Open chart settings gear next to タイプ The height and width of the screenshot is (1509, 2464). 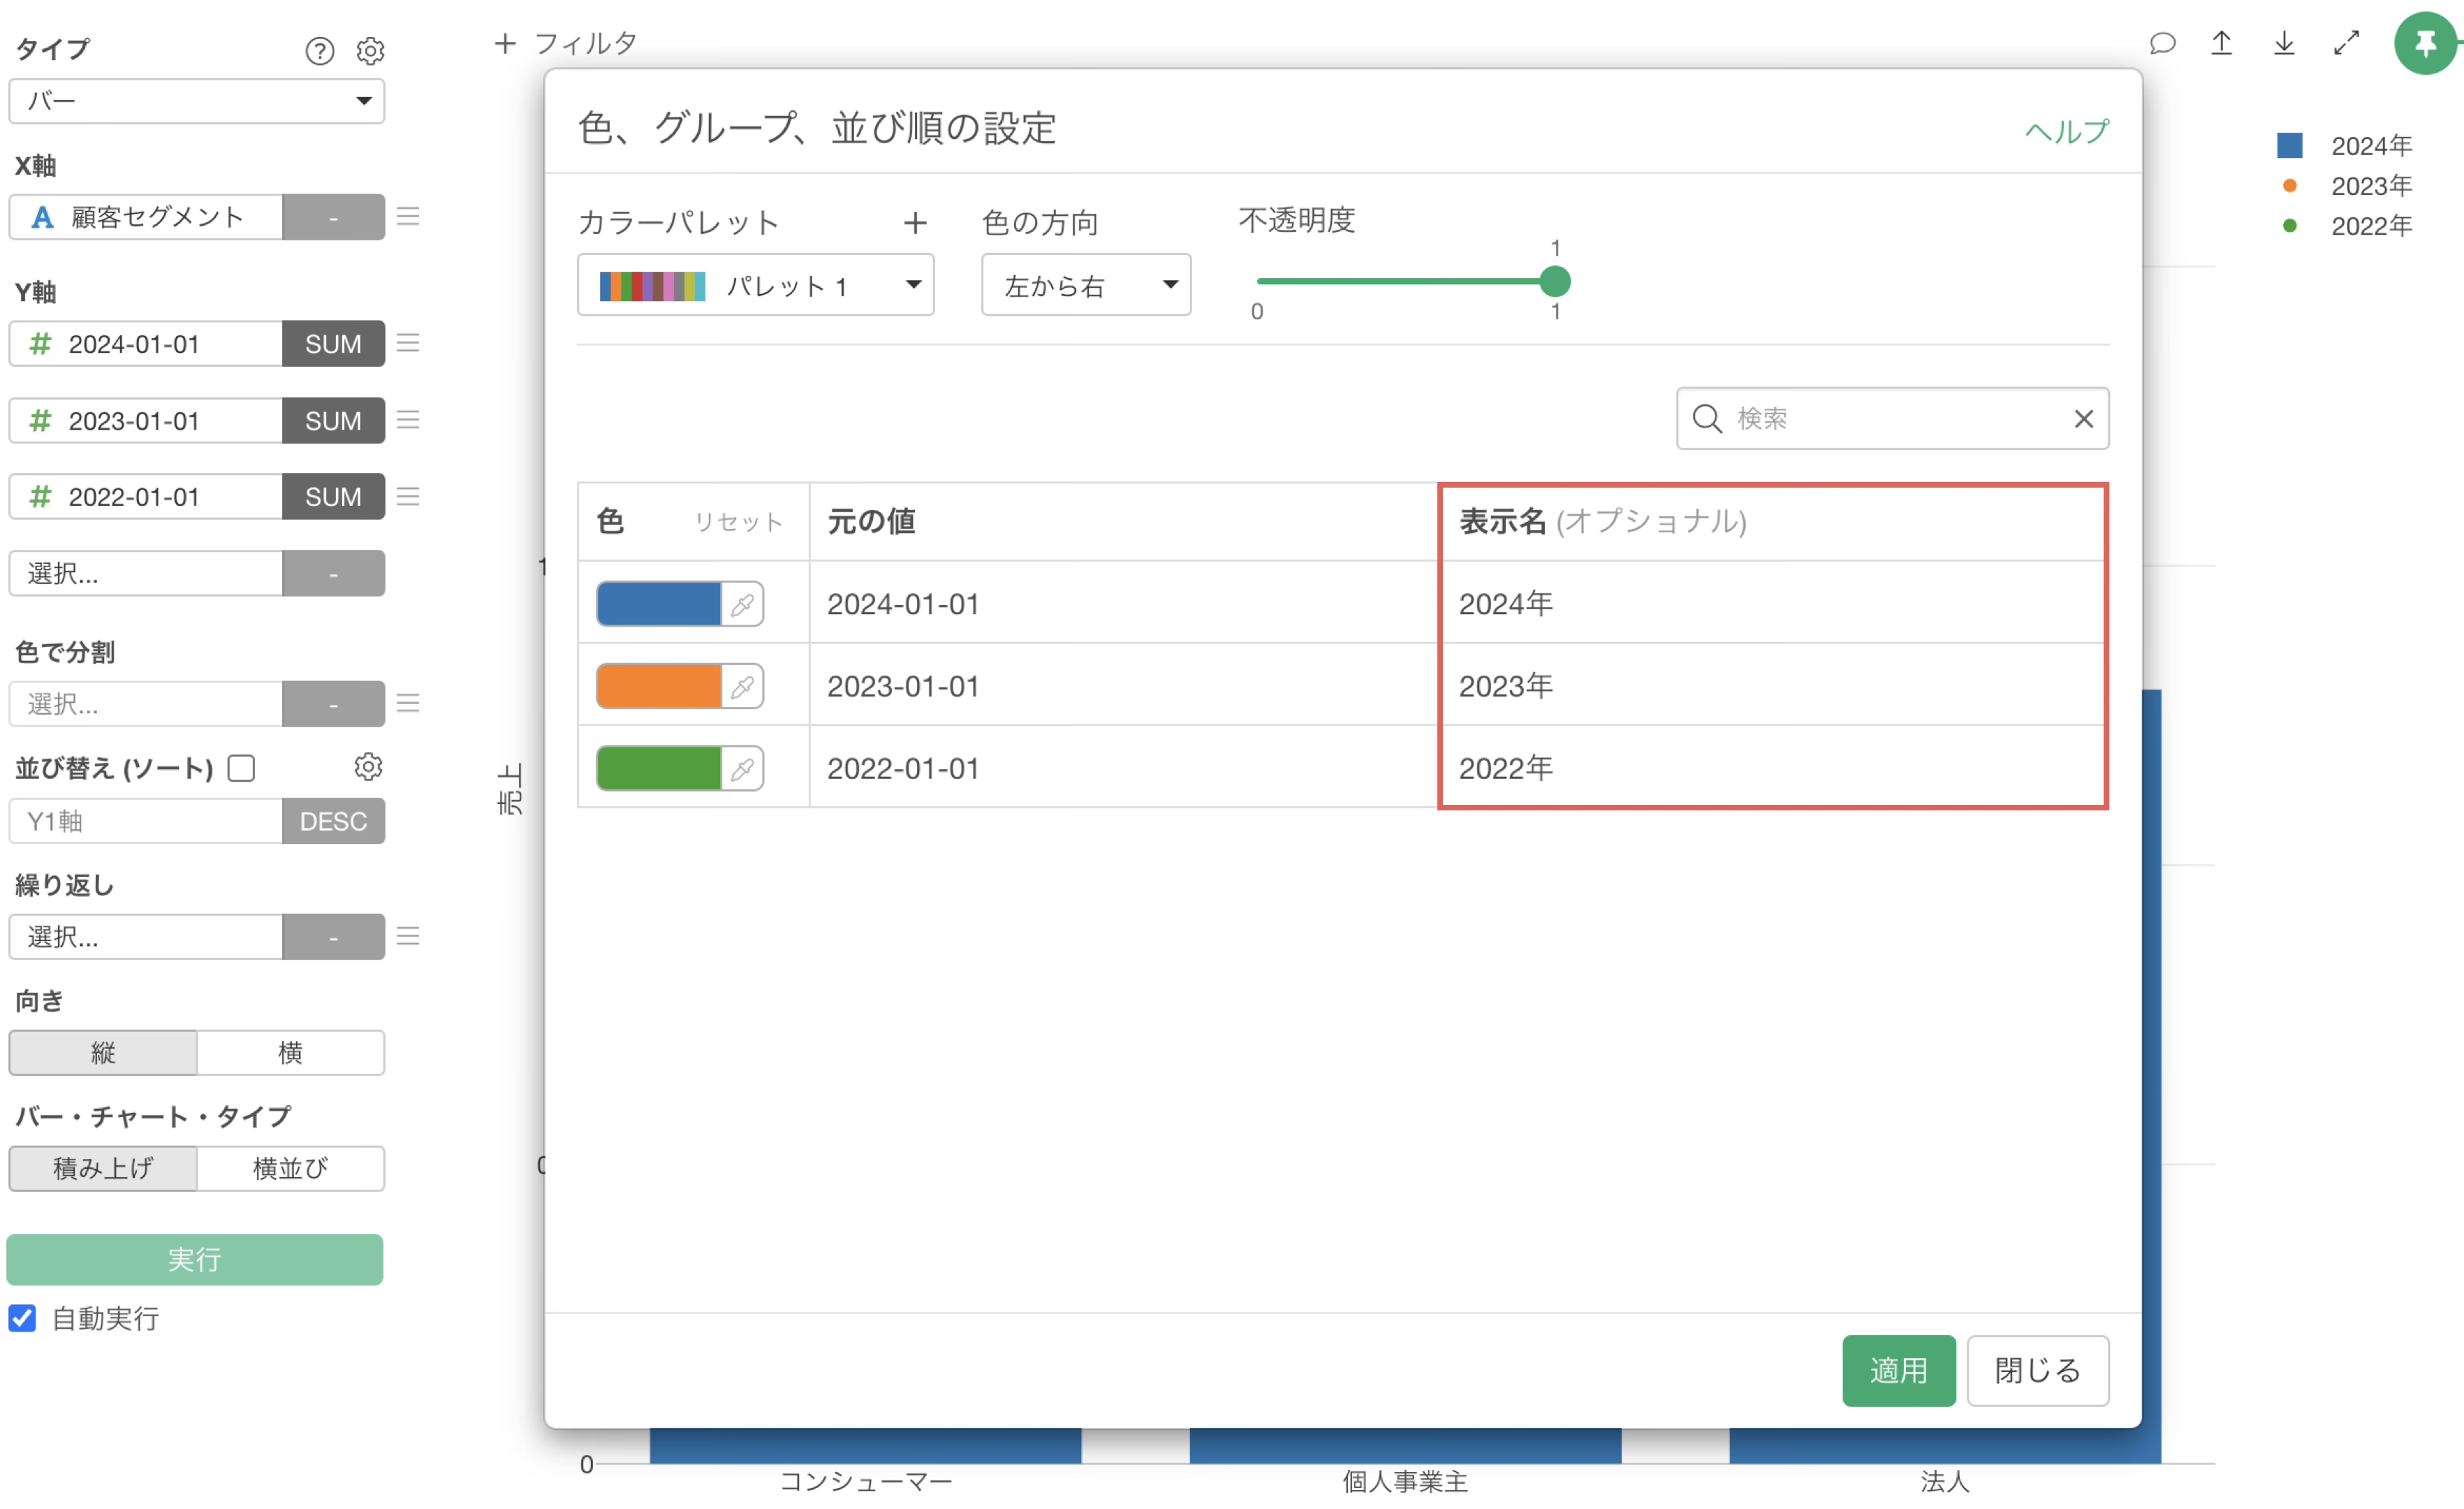point(370,50)
